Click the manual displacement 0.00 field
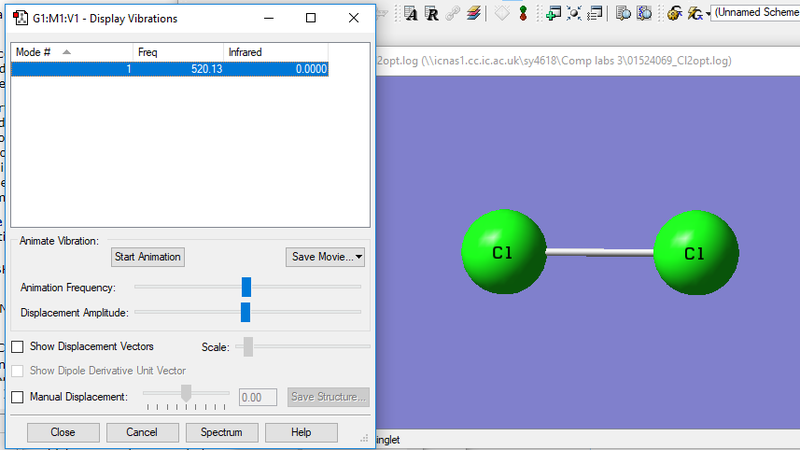 tap(258, 397)
